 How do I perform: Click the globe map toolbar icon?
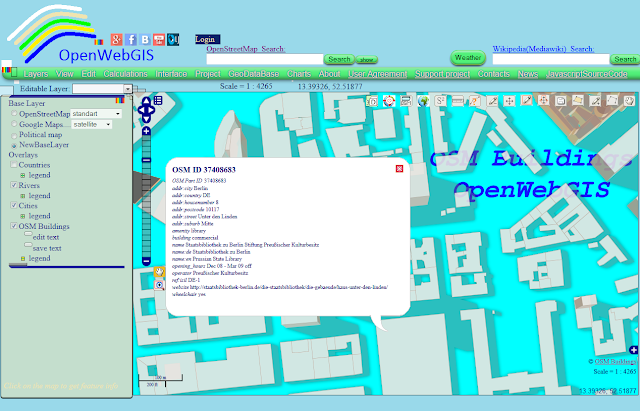[x=423, y=101]
